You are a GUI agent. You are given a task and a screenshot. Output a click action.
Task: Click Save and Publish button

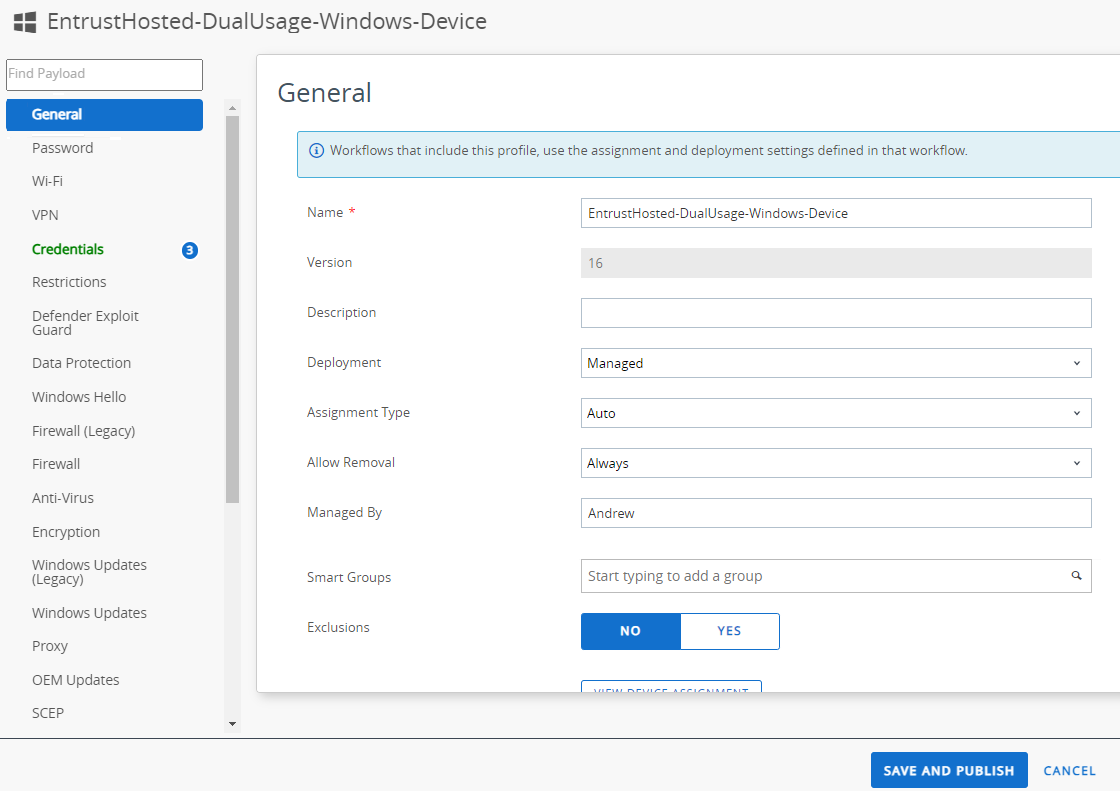[x=948, y=771]
